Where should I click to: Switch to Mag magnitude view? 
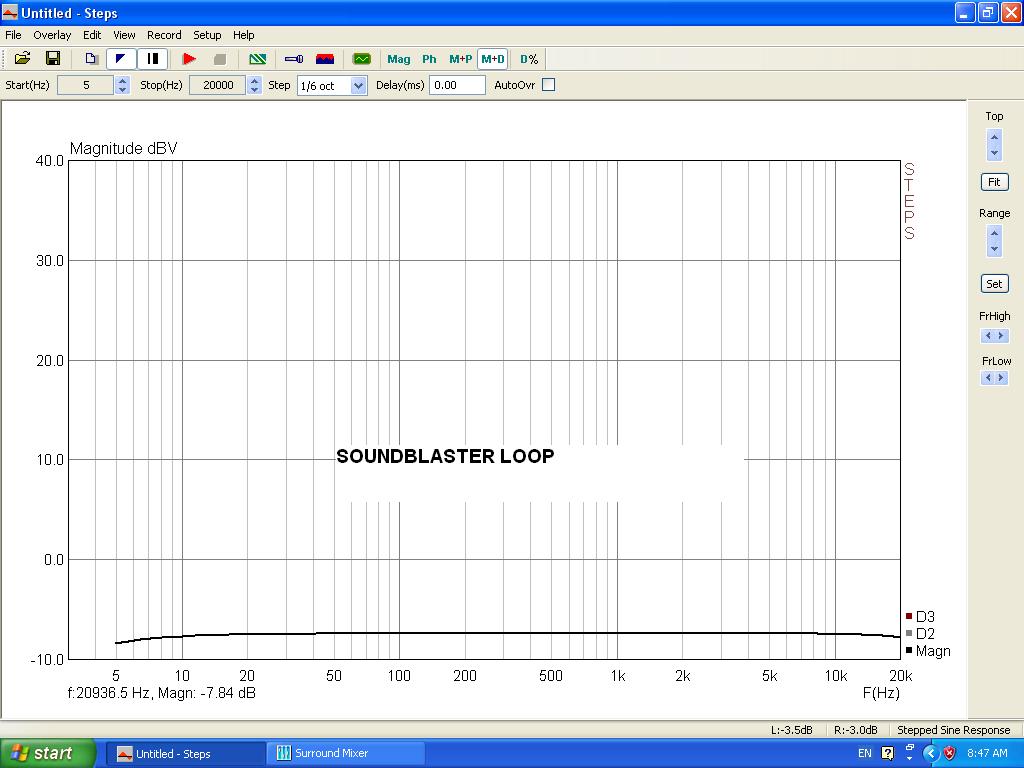[398, 59]
